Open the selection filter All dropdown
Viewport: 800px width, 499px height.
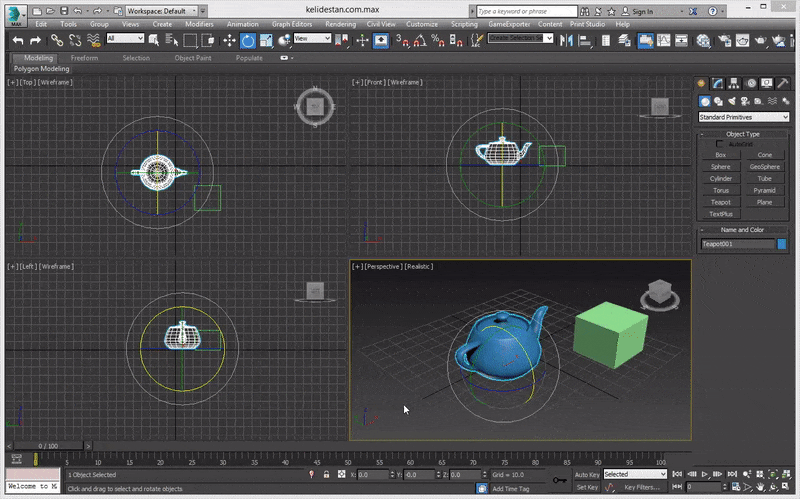click(x=125, y=38)
